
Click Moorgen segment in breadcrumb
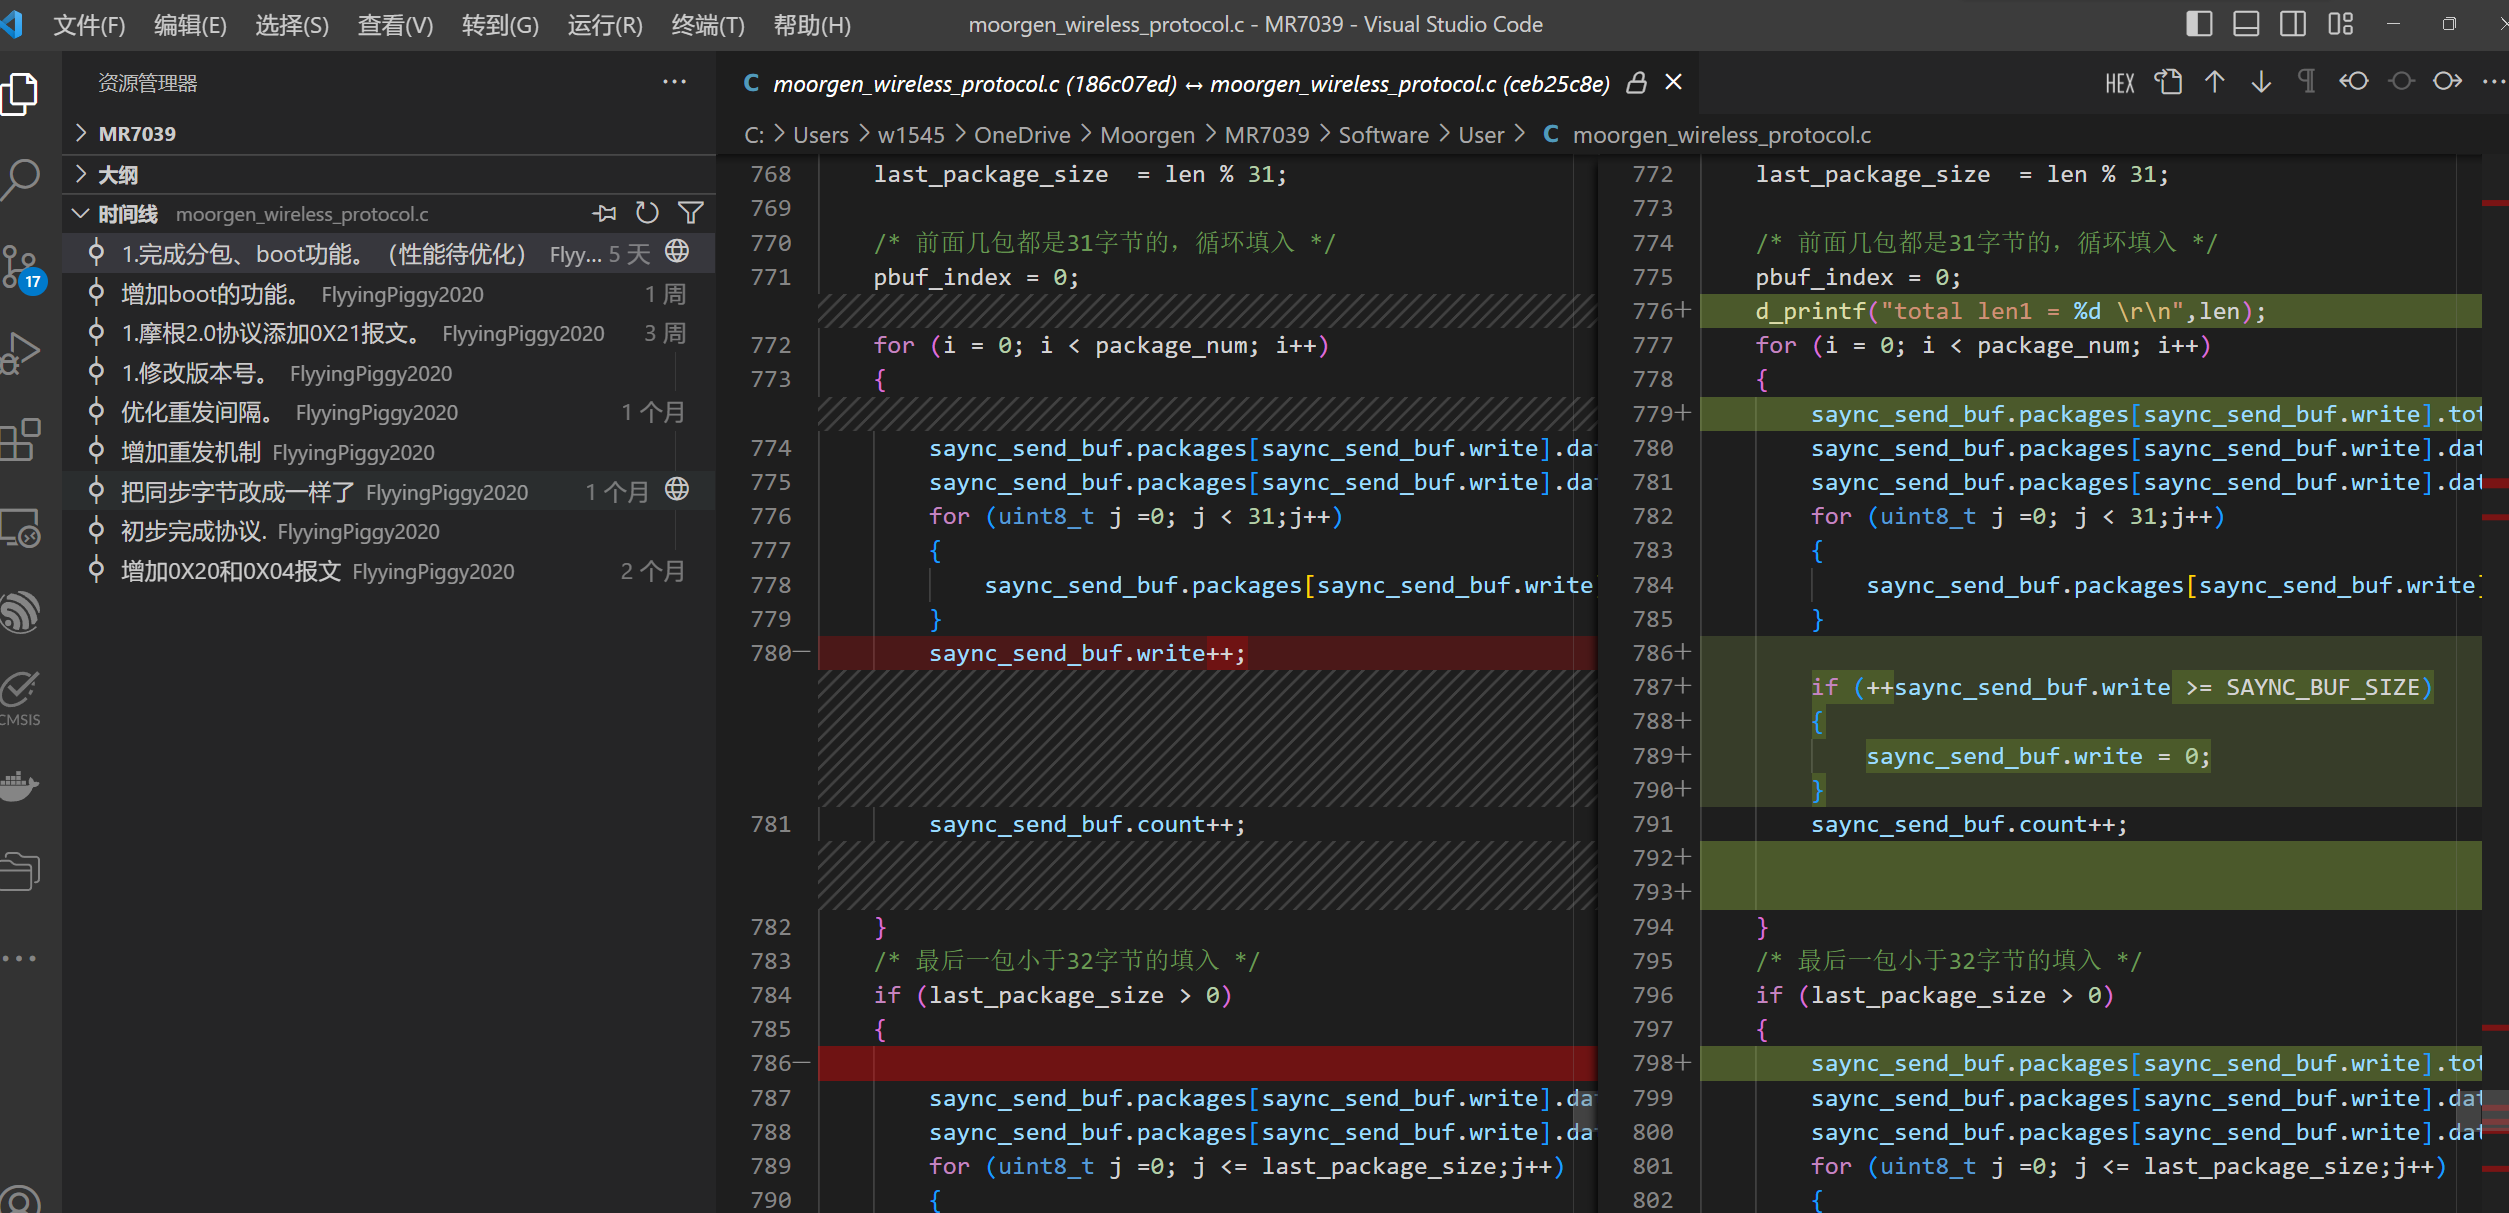click(x=1147, y=135)
